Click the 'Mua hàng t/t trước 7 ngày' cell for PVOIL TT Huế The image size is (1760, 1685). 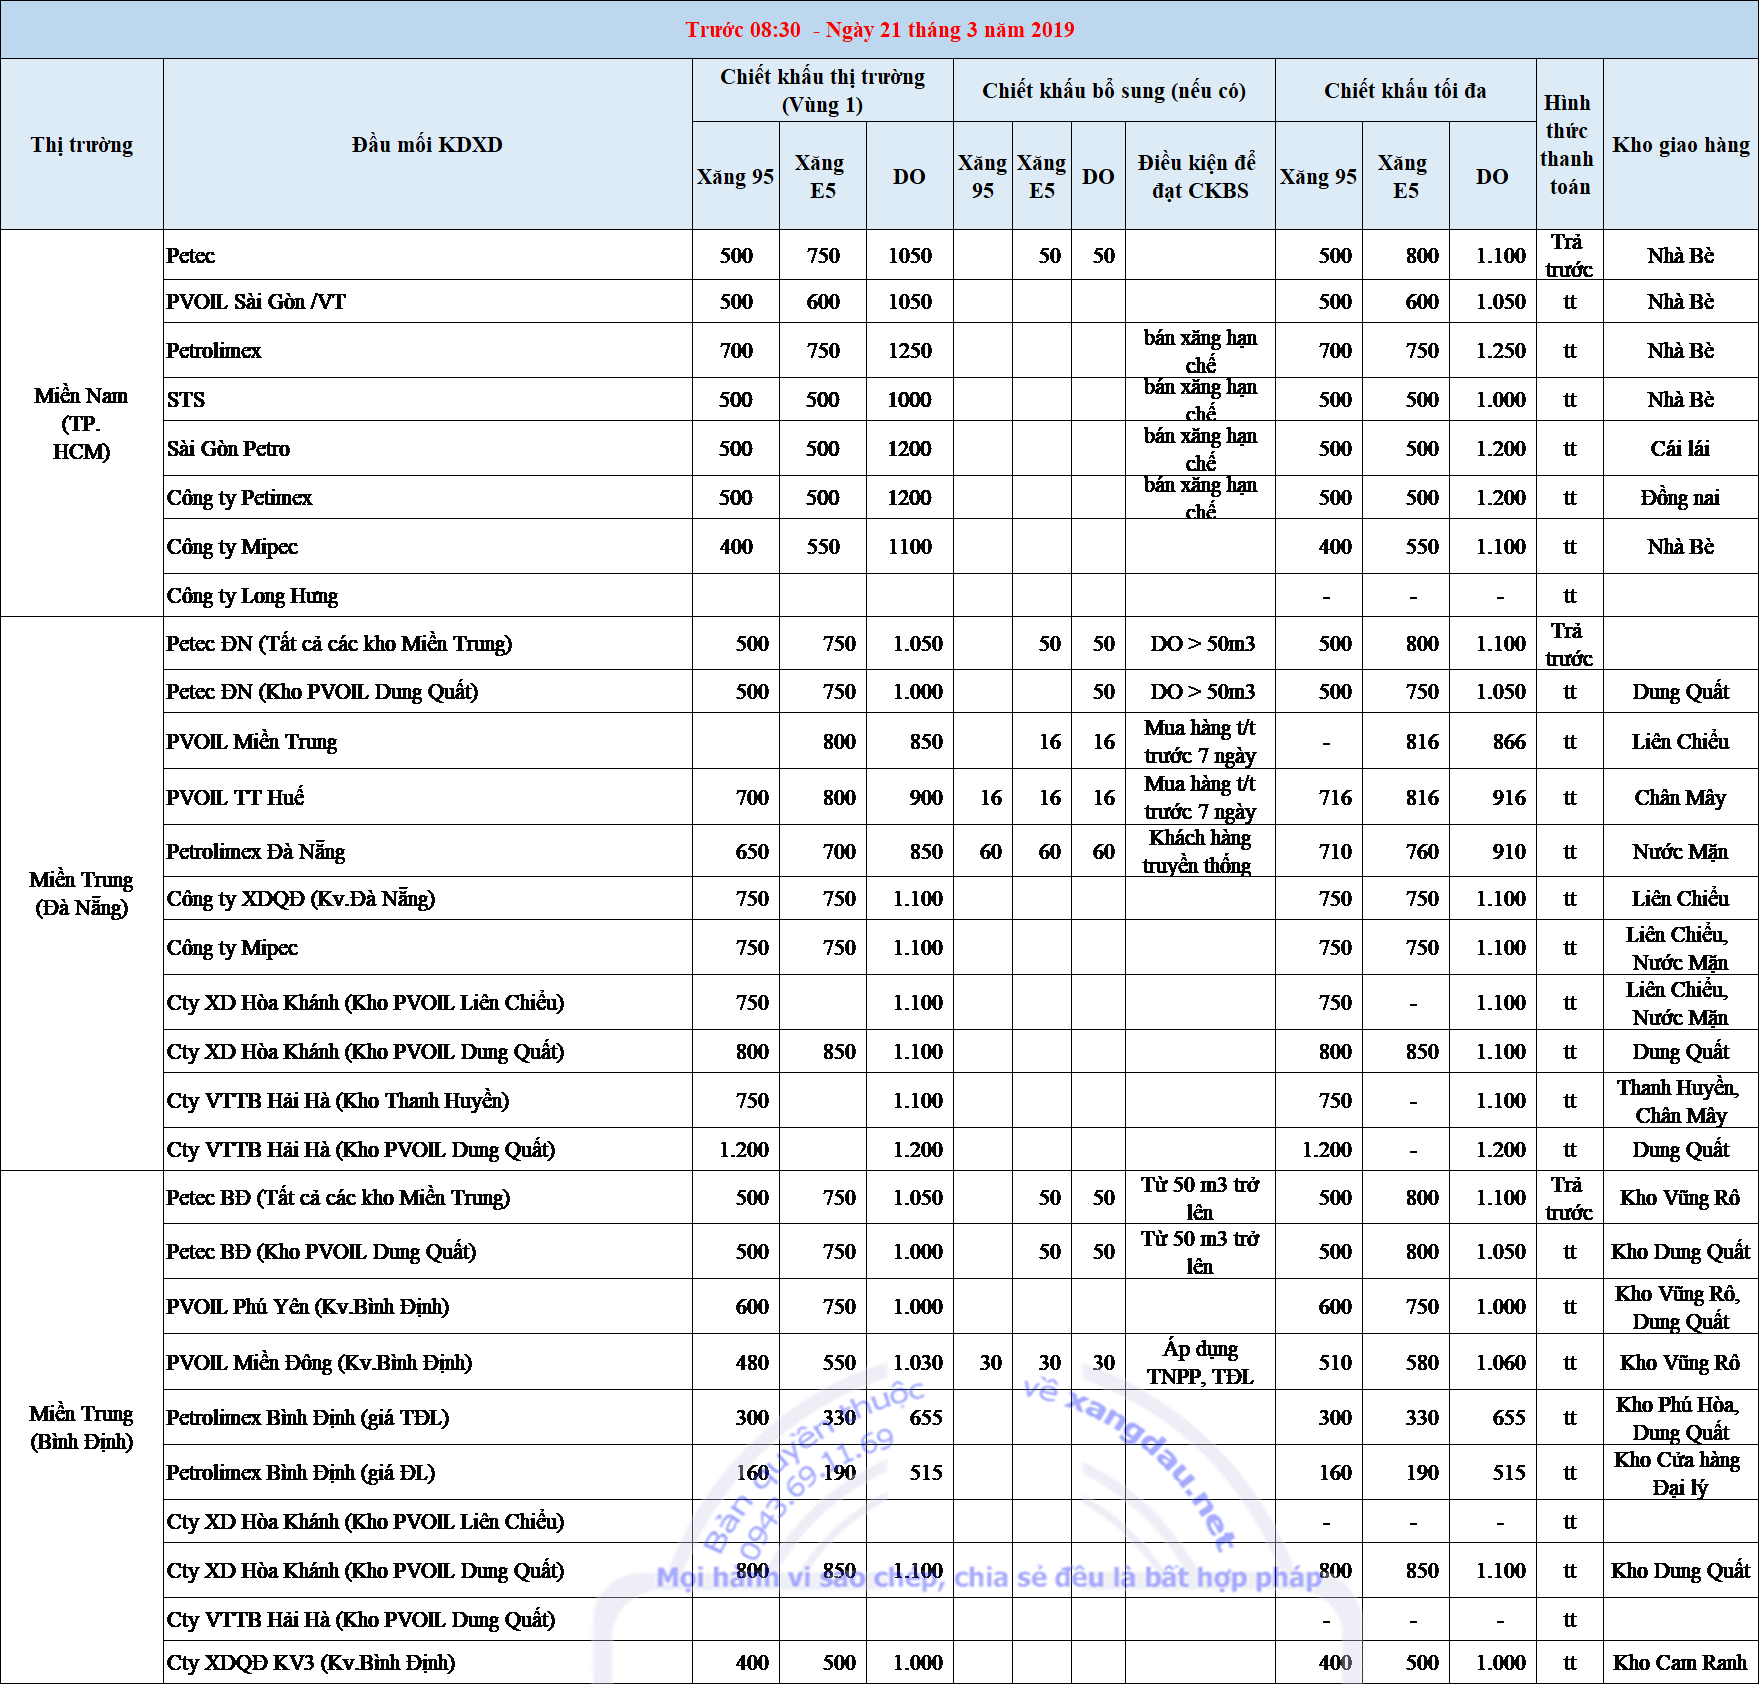(1199, 797)
